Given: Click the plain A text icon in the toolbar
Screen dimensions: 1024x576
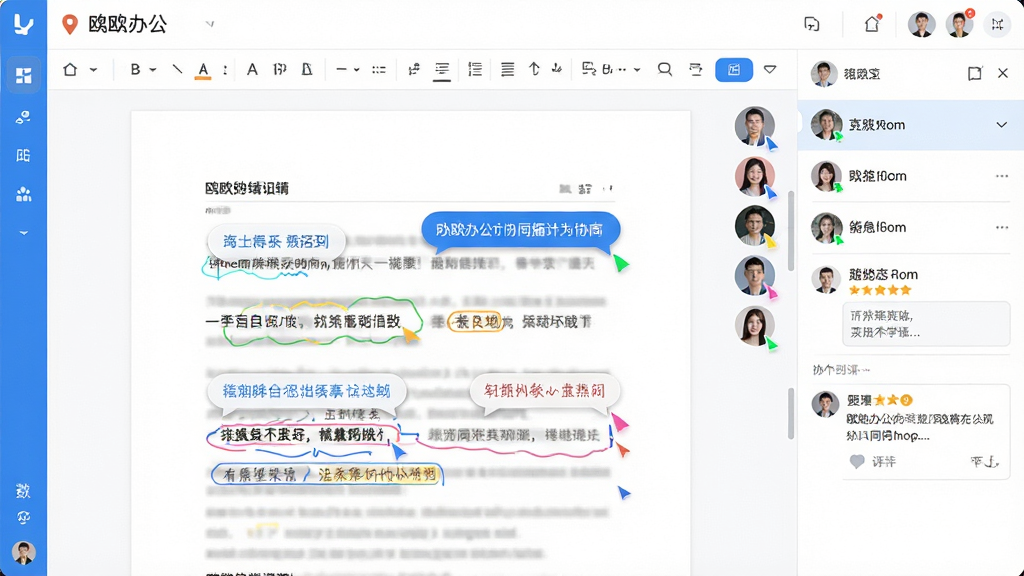Looking at the screenshot, I should (252, 69).
